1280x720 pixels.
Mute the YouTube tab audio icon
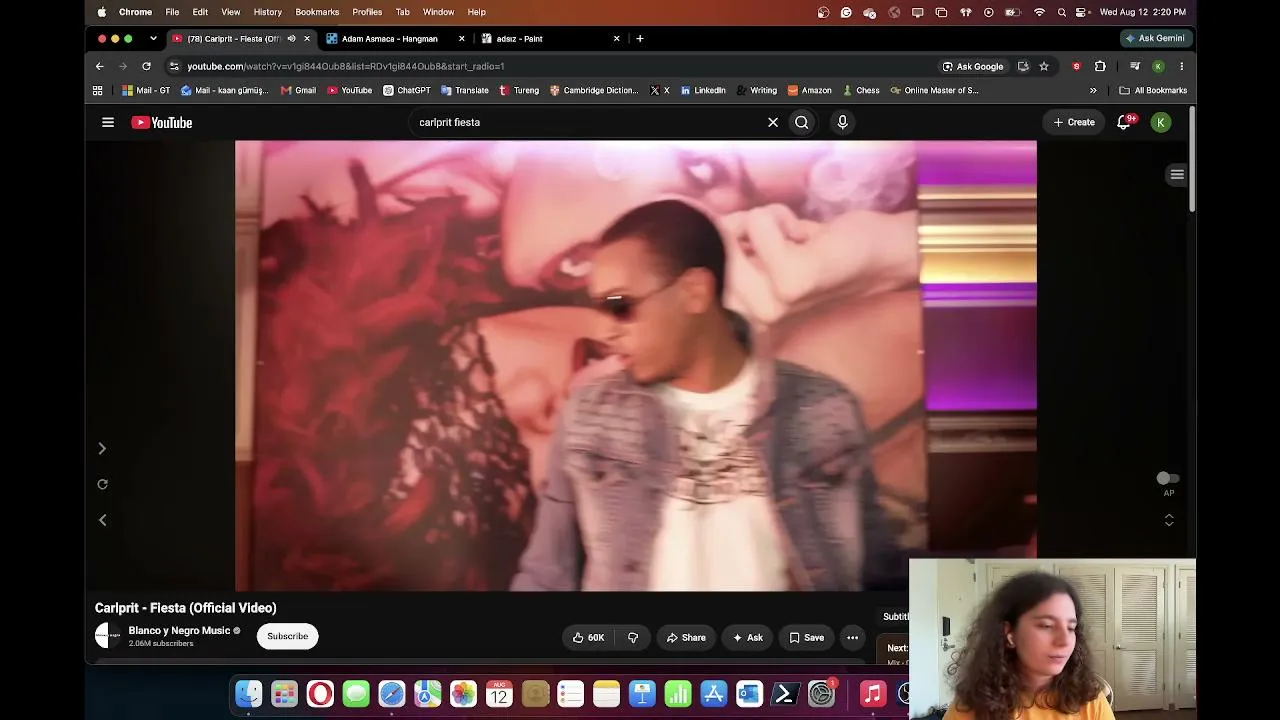(x=292, y=39)
